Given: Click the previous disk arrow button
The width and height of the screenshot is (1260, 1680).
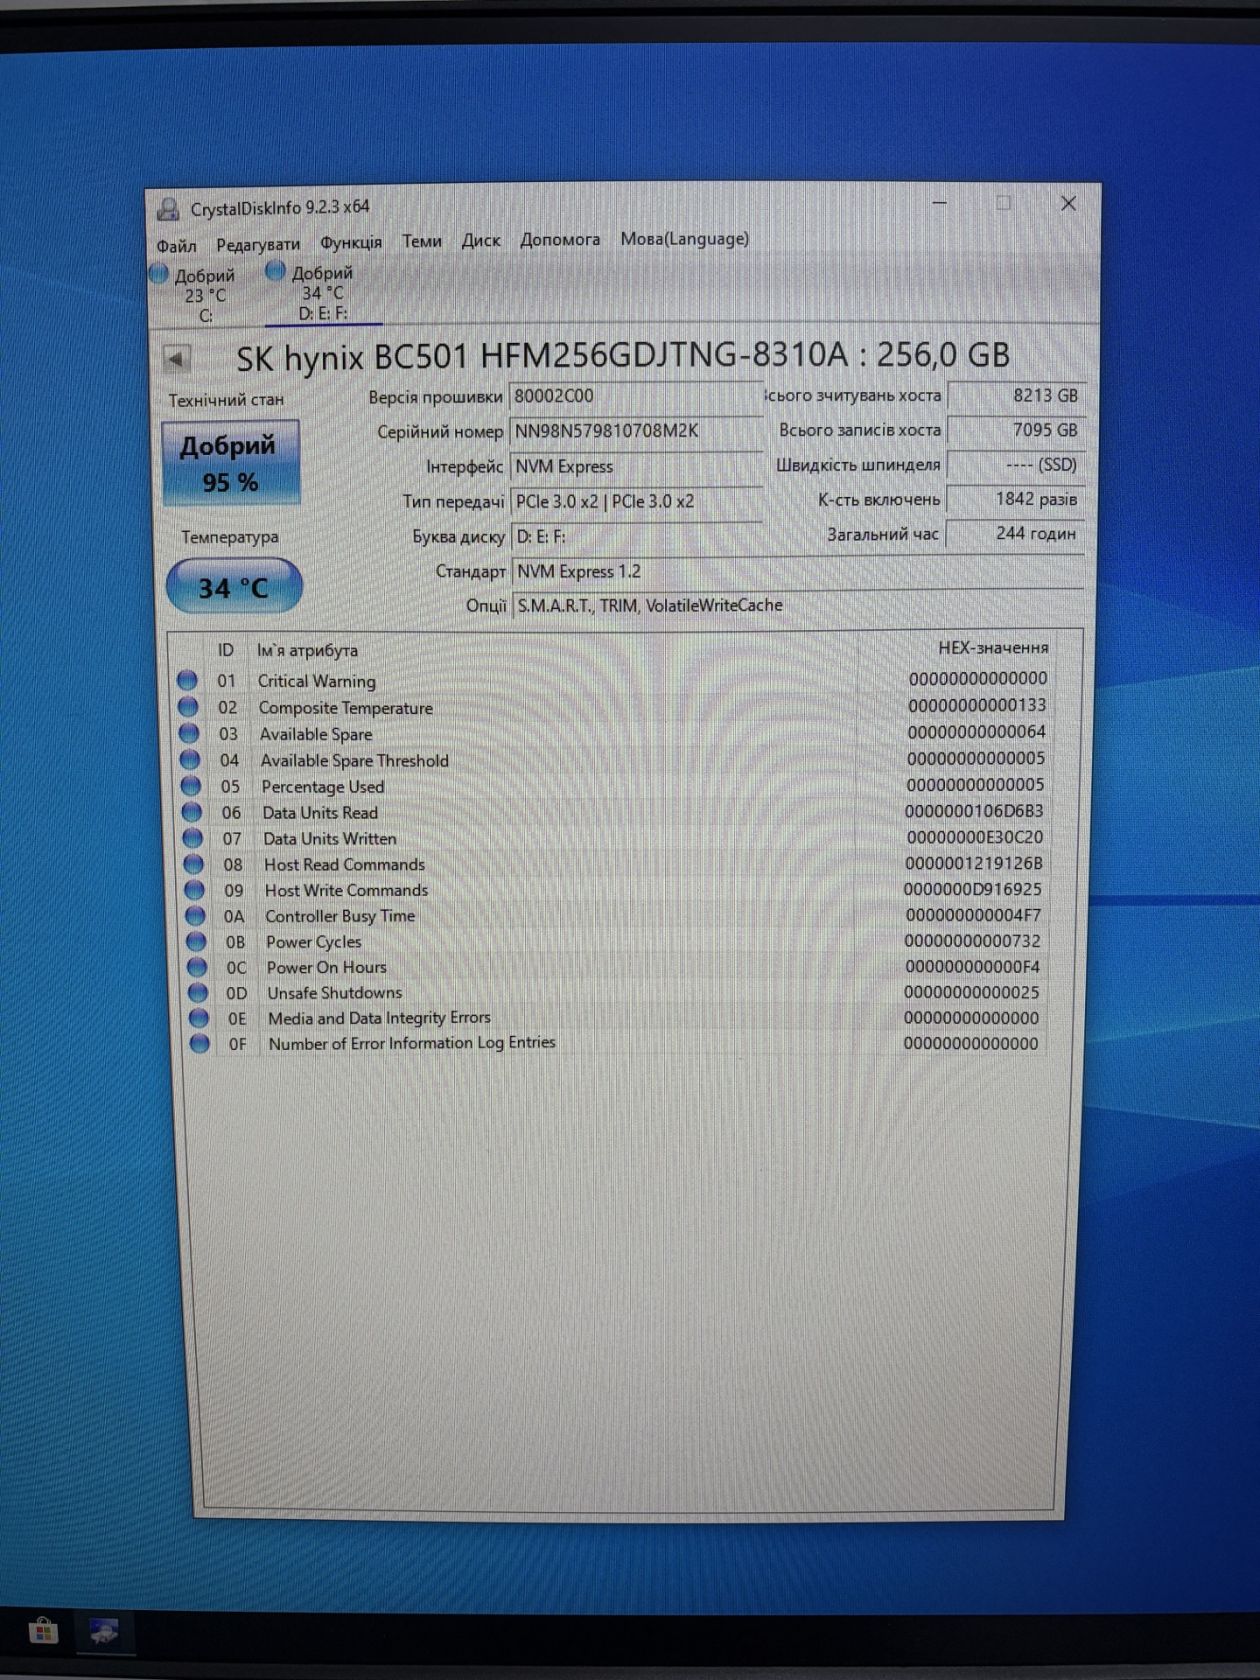Looking at the screenshot, I should point(176,358).
